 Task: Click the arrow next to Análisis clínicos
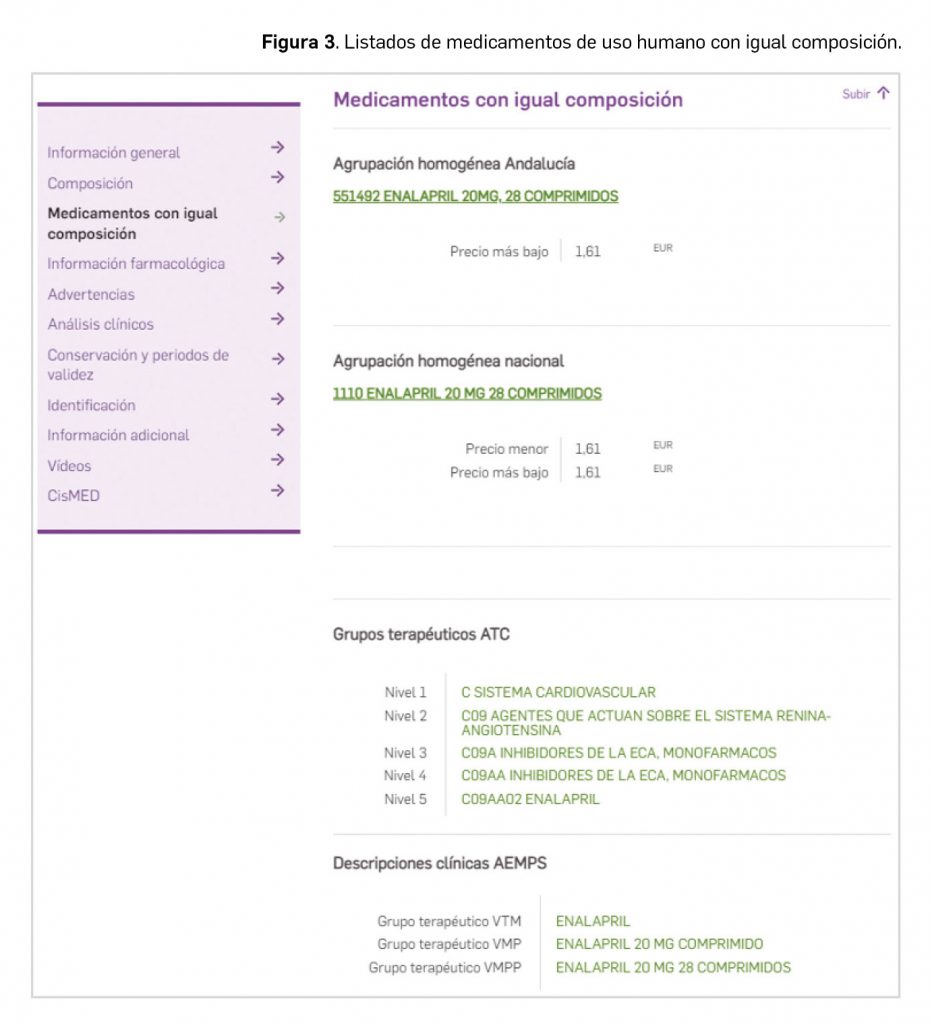[x=278, y=320]
